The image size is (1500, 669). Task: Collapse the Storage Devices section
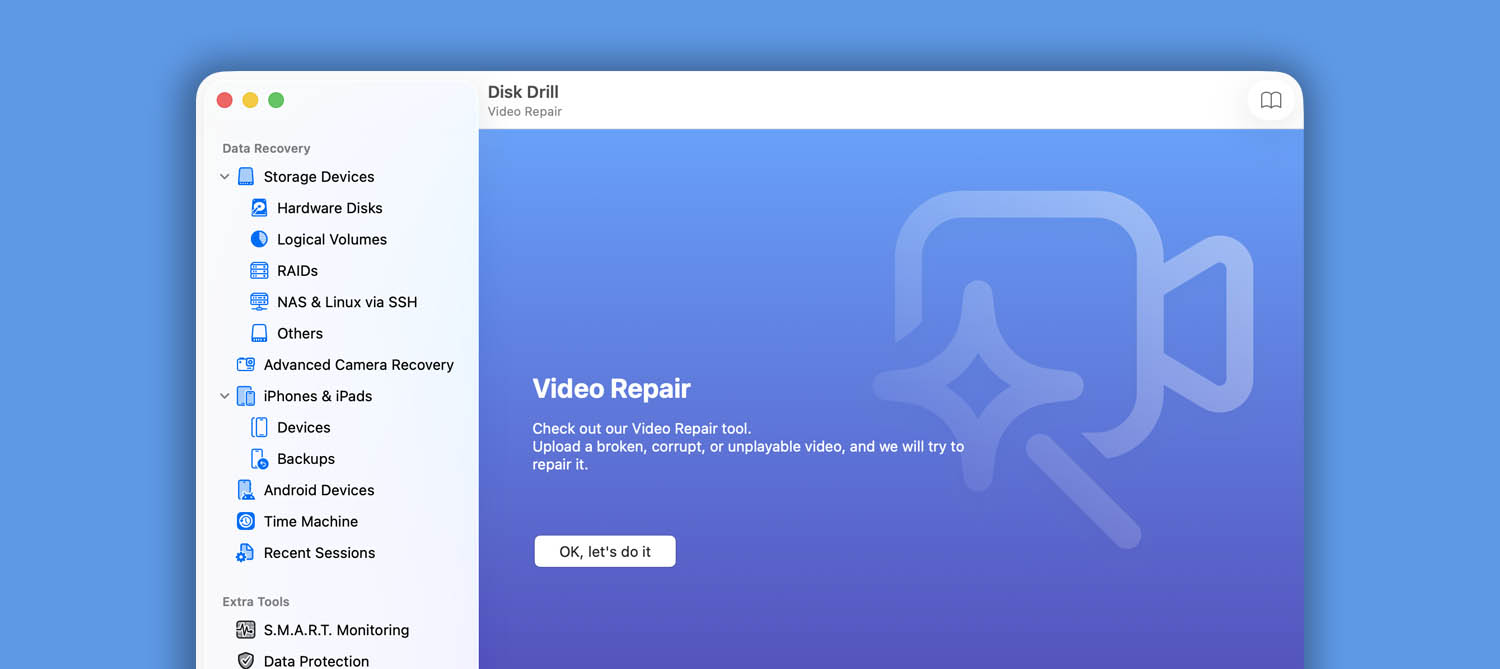coord(224,176)
